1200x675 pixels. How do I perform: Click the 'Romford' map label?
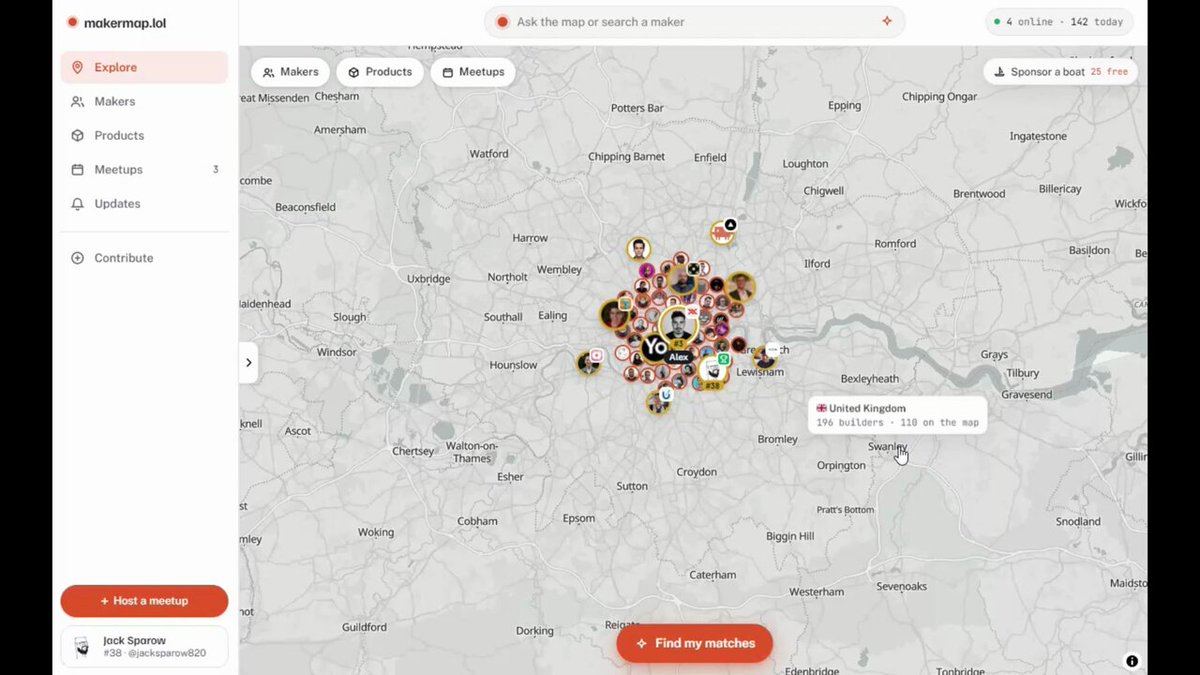click(895, 243)
